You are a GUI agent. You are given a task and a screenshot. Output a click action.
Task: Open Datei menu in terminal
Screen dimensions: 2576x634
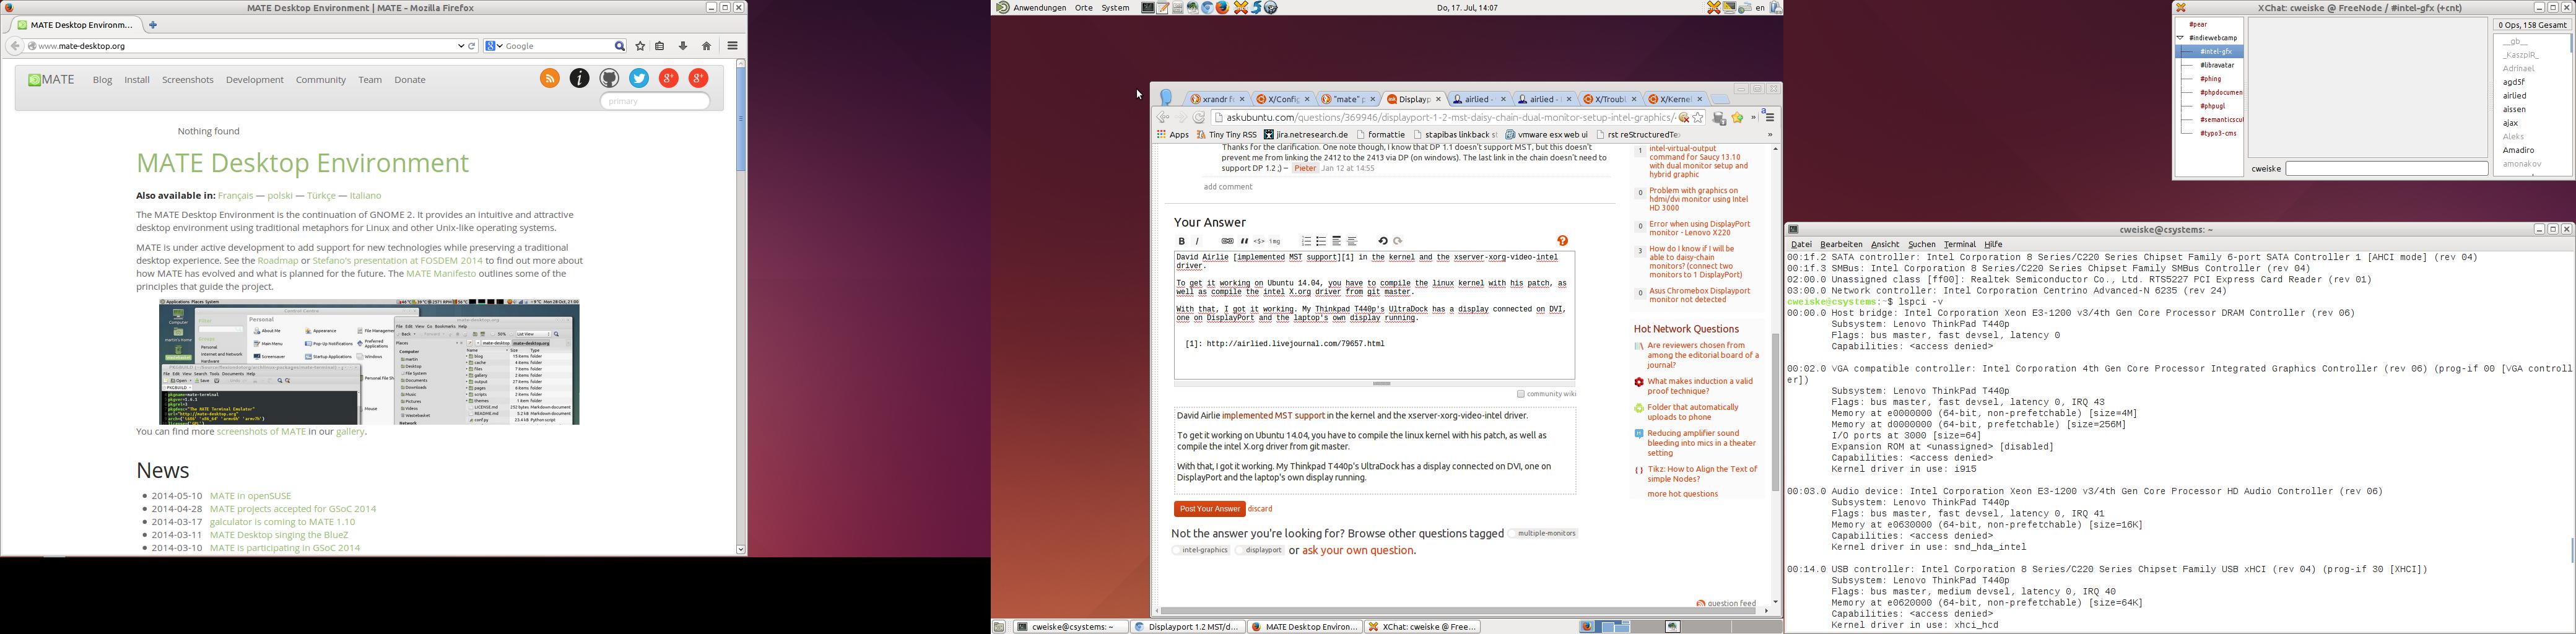(x=1801, y=245)
